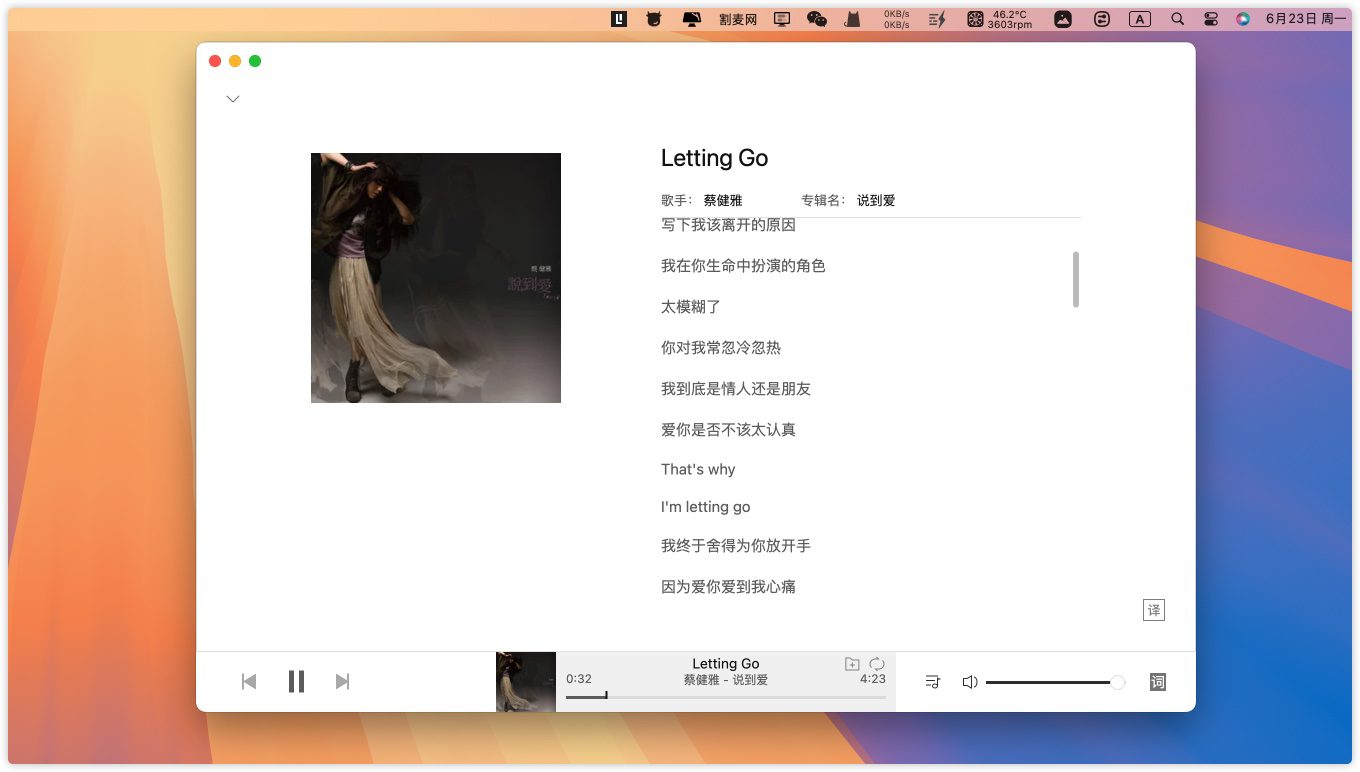Click the large album cover artwork
The width and height of the screenshot is (1360, 772).
click(x=436, y=278)
